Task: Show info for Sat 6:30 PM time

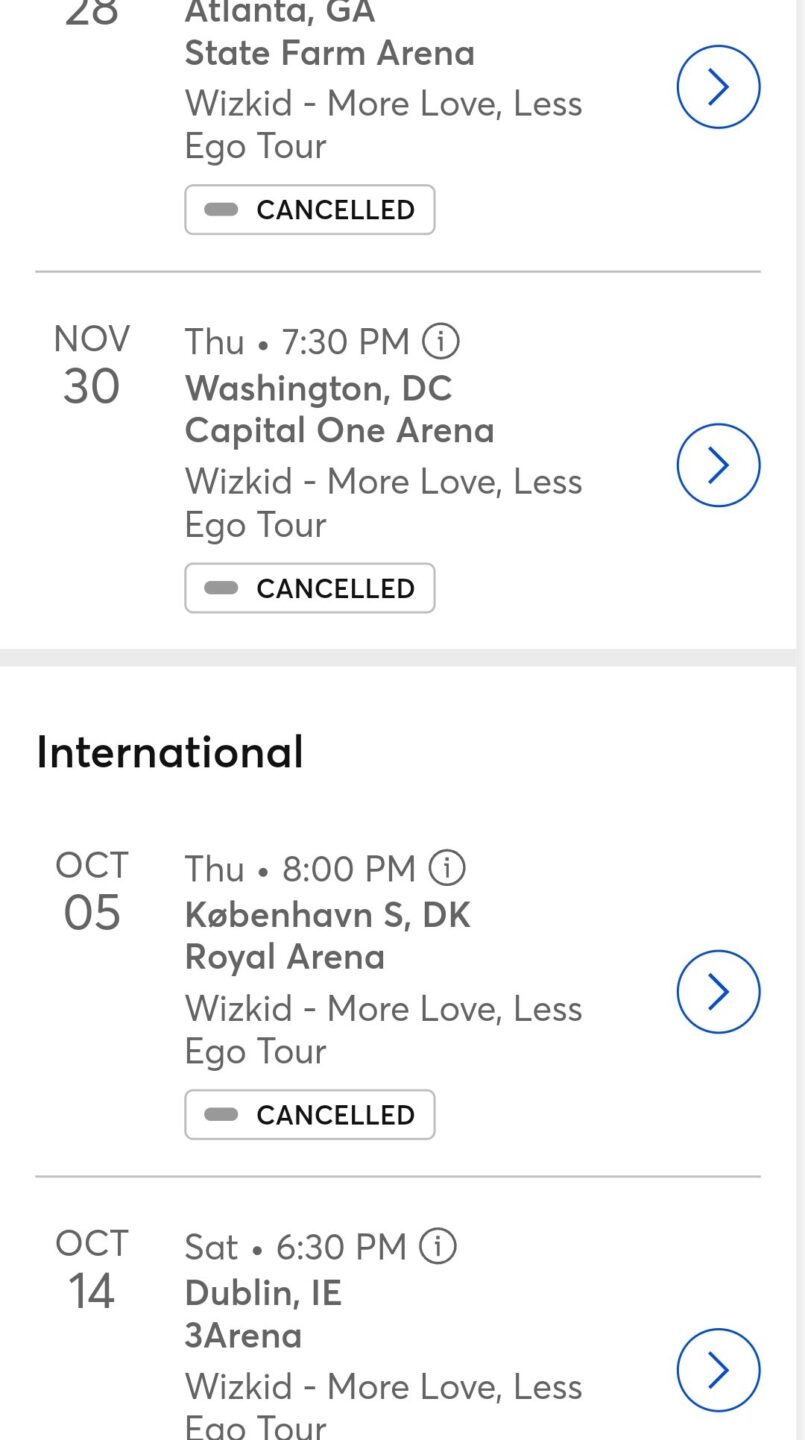Action: click(x=438, y=1246)
